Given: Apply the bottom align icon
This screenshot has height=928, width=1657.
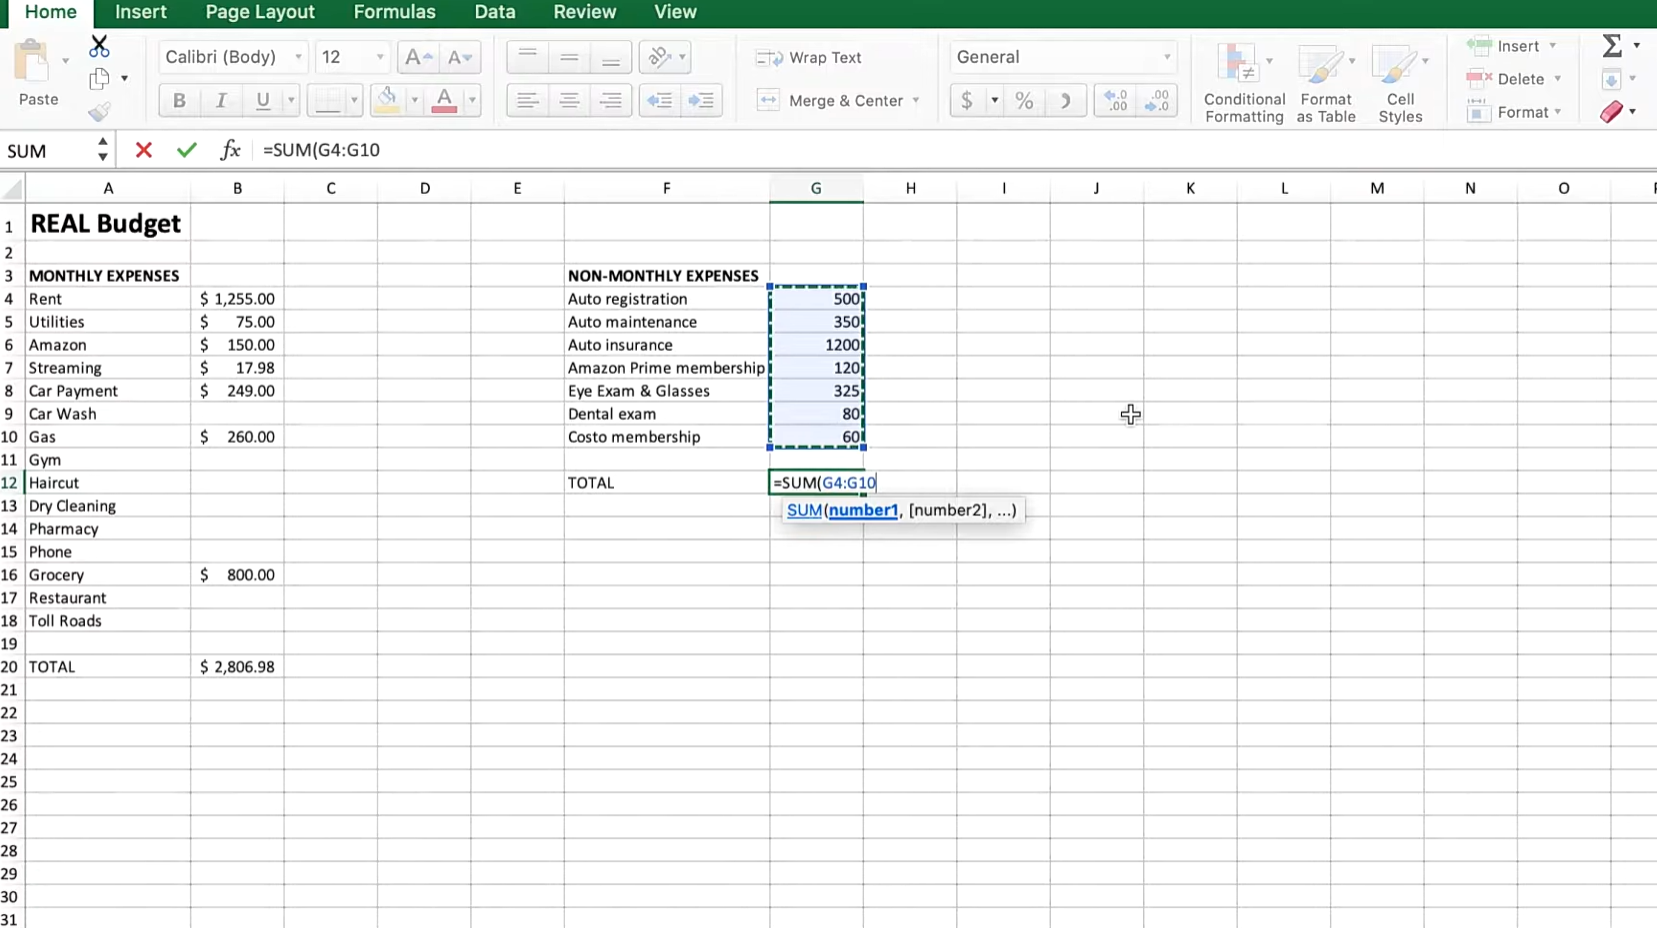Looking at the screenshot, I should tap(610, 57).
